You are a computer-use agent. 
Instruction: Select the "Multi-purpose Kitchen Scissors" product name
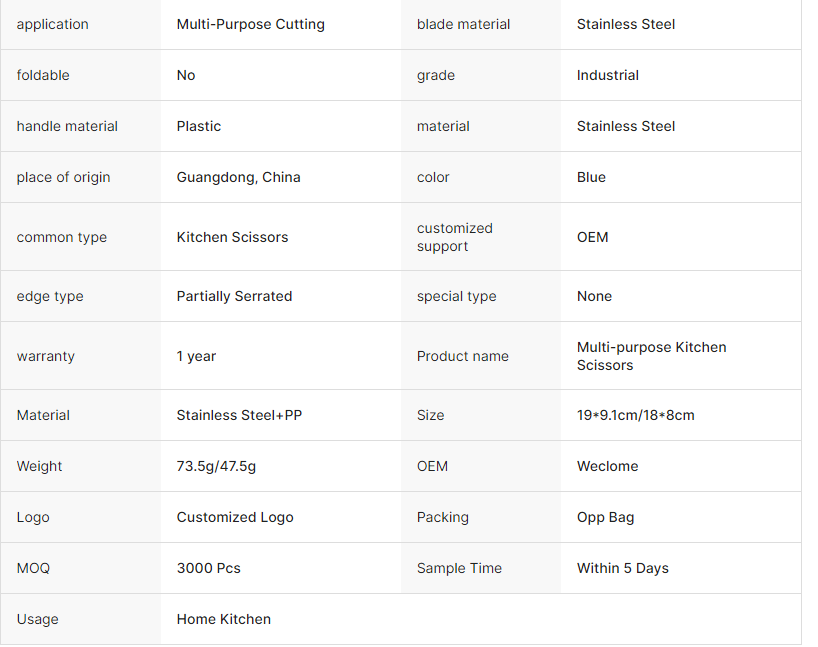click(651, 356)
